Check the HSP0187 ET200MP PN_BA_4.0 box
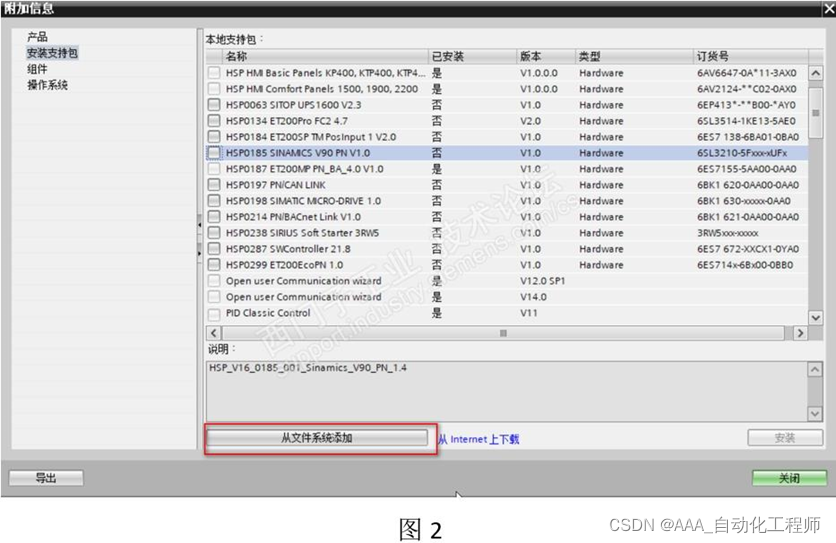 point(214,169)
